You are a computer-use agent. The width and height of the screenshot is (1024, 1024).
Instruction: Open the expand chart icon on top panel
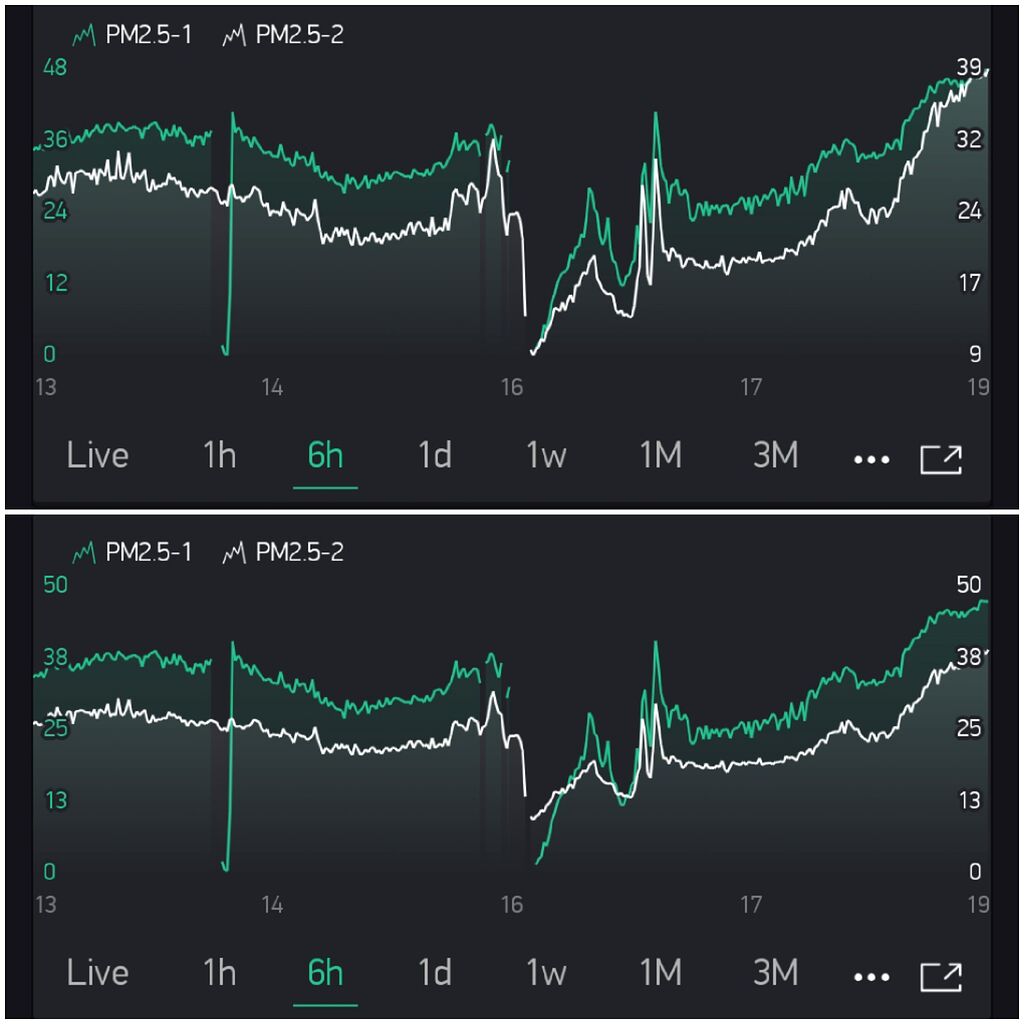tap(941, 456)
